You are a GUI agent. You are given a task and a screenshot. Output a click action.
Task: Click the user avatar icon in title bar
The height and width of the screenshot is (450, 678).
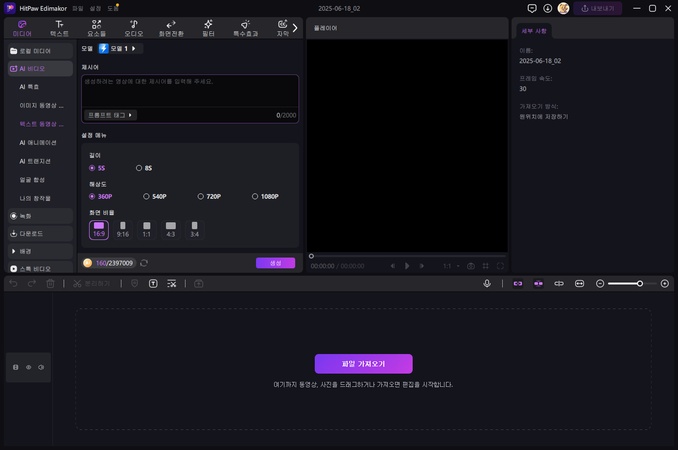pyautogui.click(x=563, y=8)
